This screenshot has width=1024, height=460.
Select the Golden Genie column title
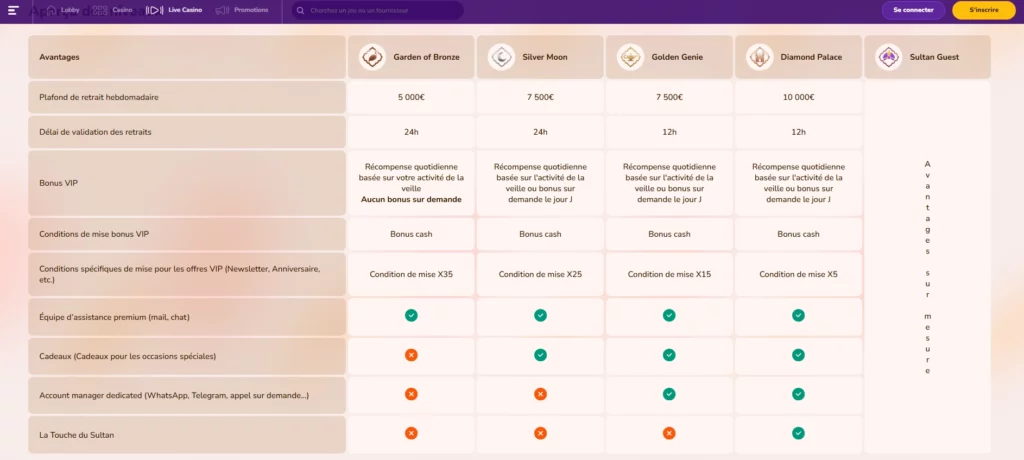677,57
